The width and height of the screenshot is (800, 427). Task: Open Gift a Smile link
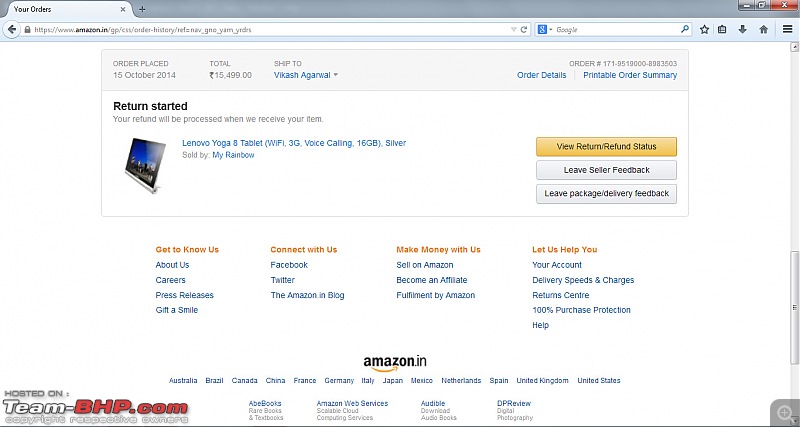177,310
